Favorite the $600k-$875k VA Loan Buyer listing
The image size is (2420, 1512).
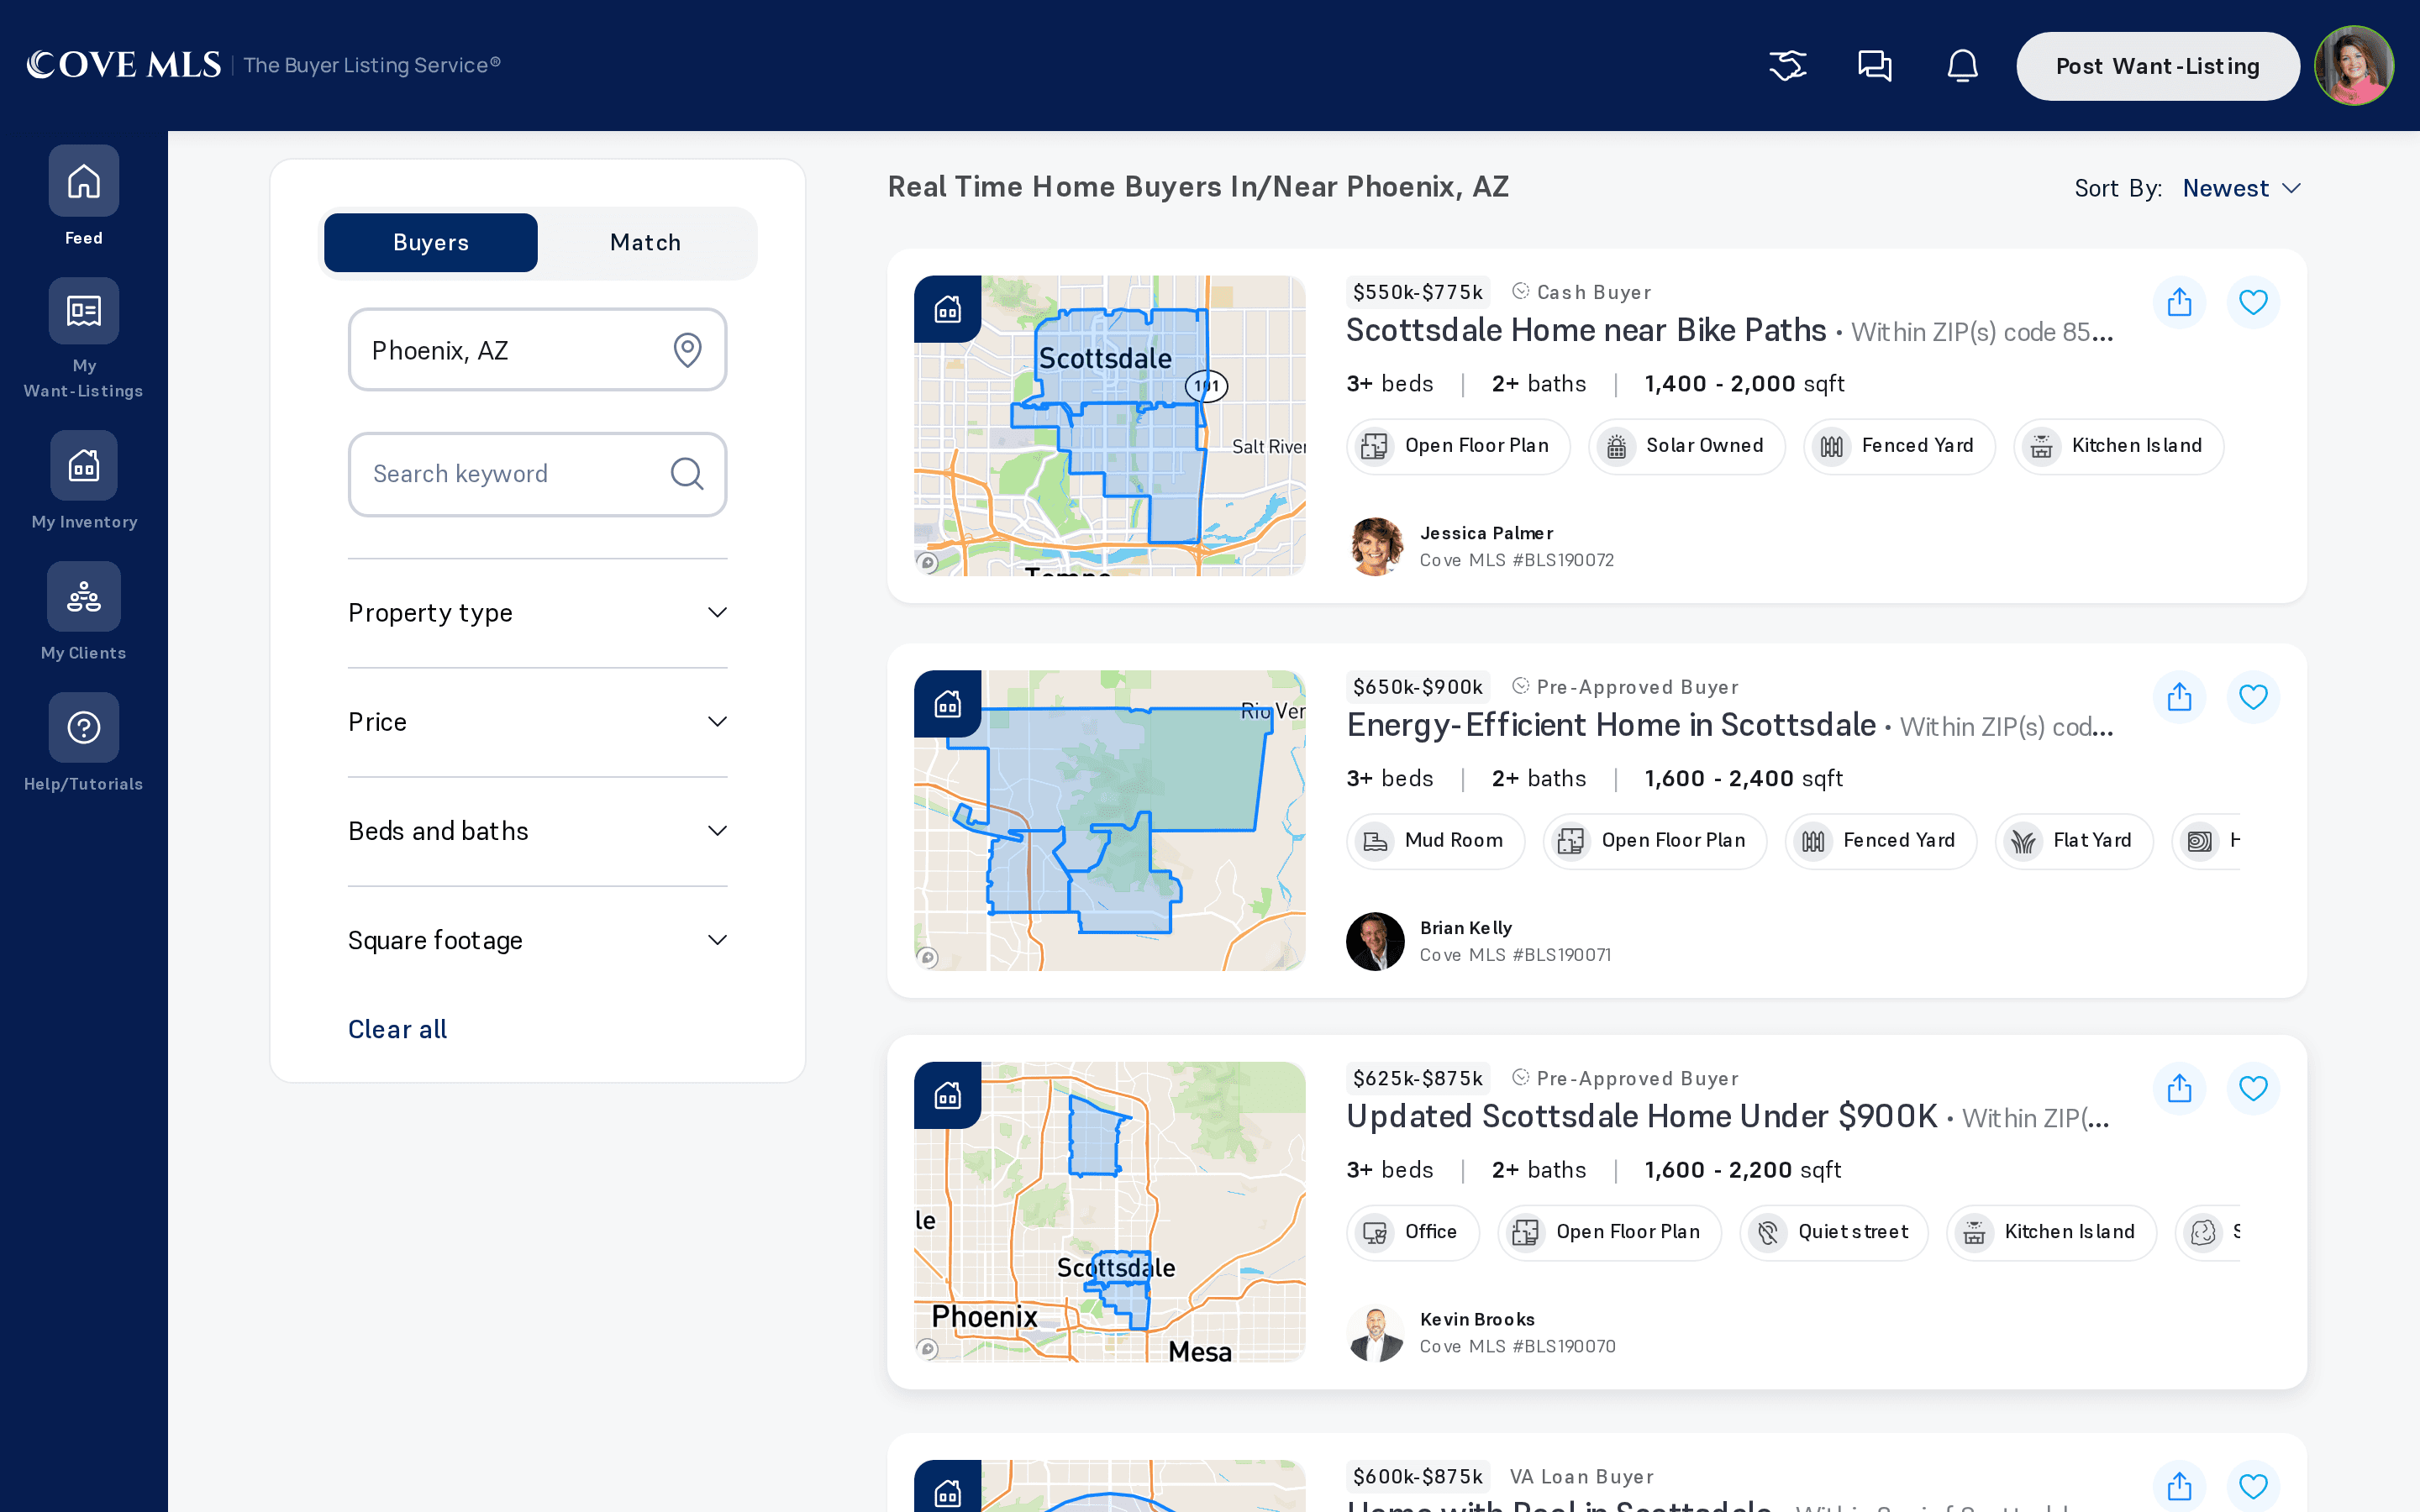tap(2253, 1486)
